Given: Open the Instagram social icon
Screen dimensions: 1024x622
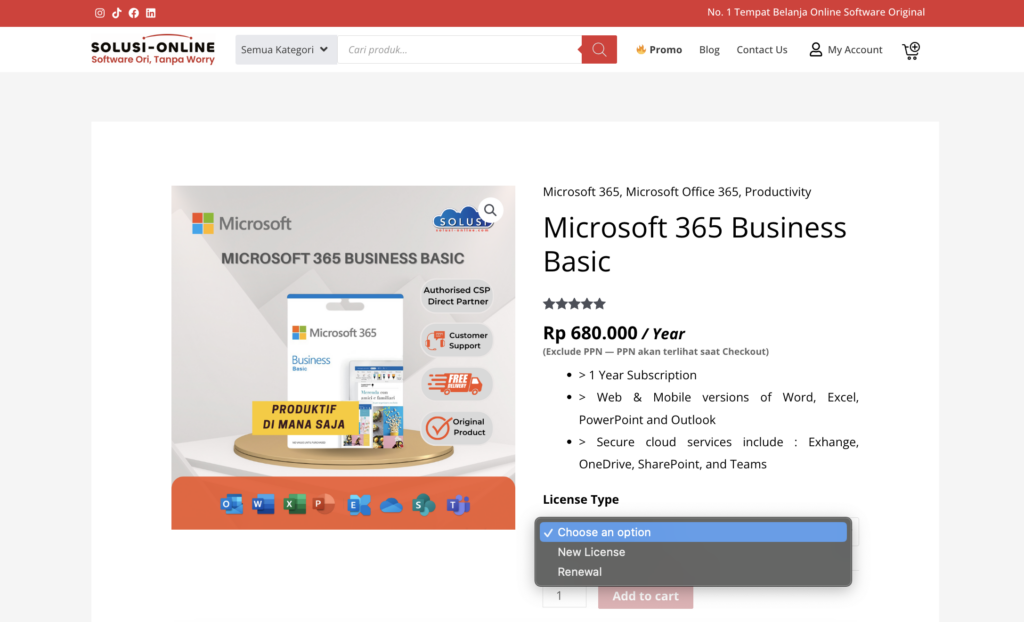Looking at the screenshot, I should tap(99, 13).
